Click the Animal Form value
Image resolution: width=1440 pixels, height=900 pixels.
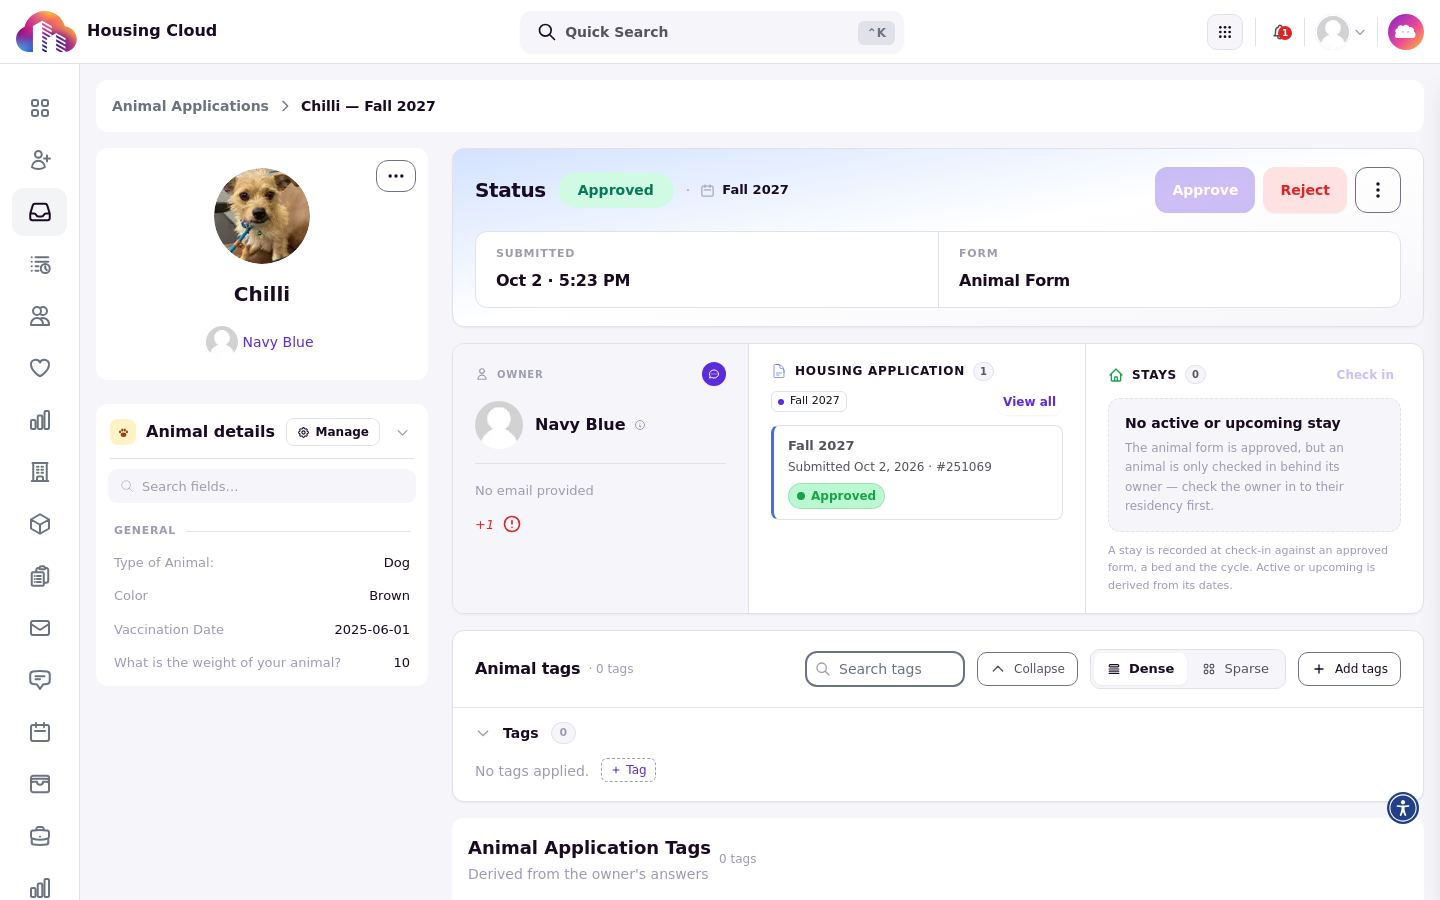(1014, 281)
